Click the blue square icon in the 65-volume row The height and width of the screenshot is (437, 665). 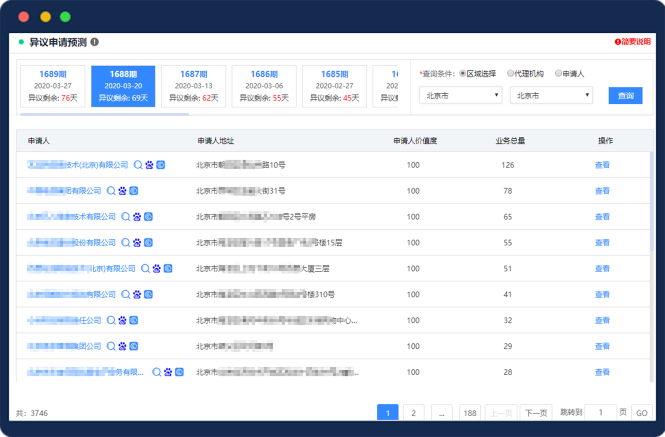click(x=148, y=216)
